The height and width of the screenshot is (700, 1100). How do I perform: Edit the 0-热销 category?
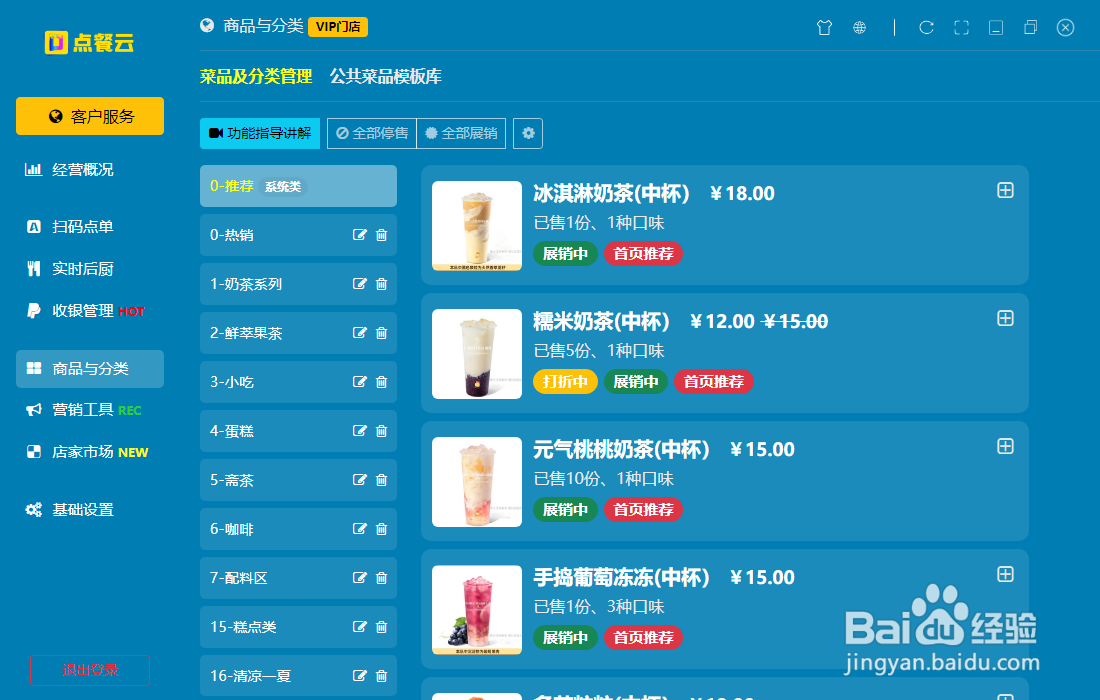coord(359,235)
